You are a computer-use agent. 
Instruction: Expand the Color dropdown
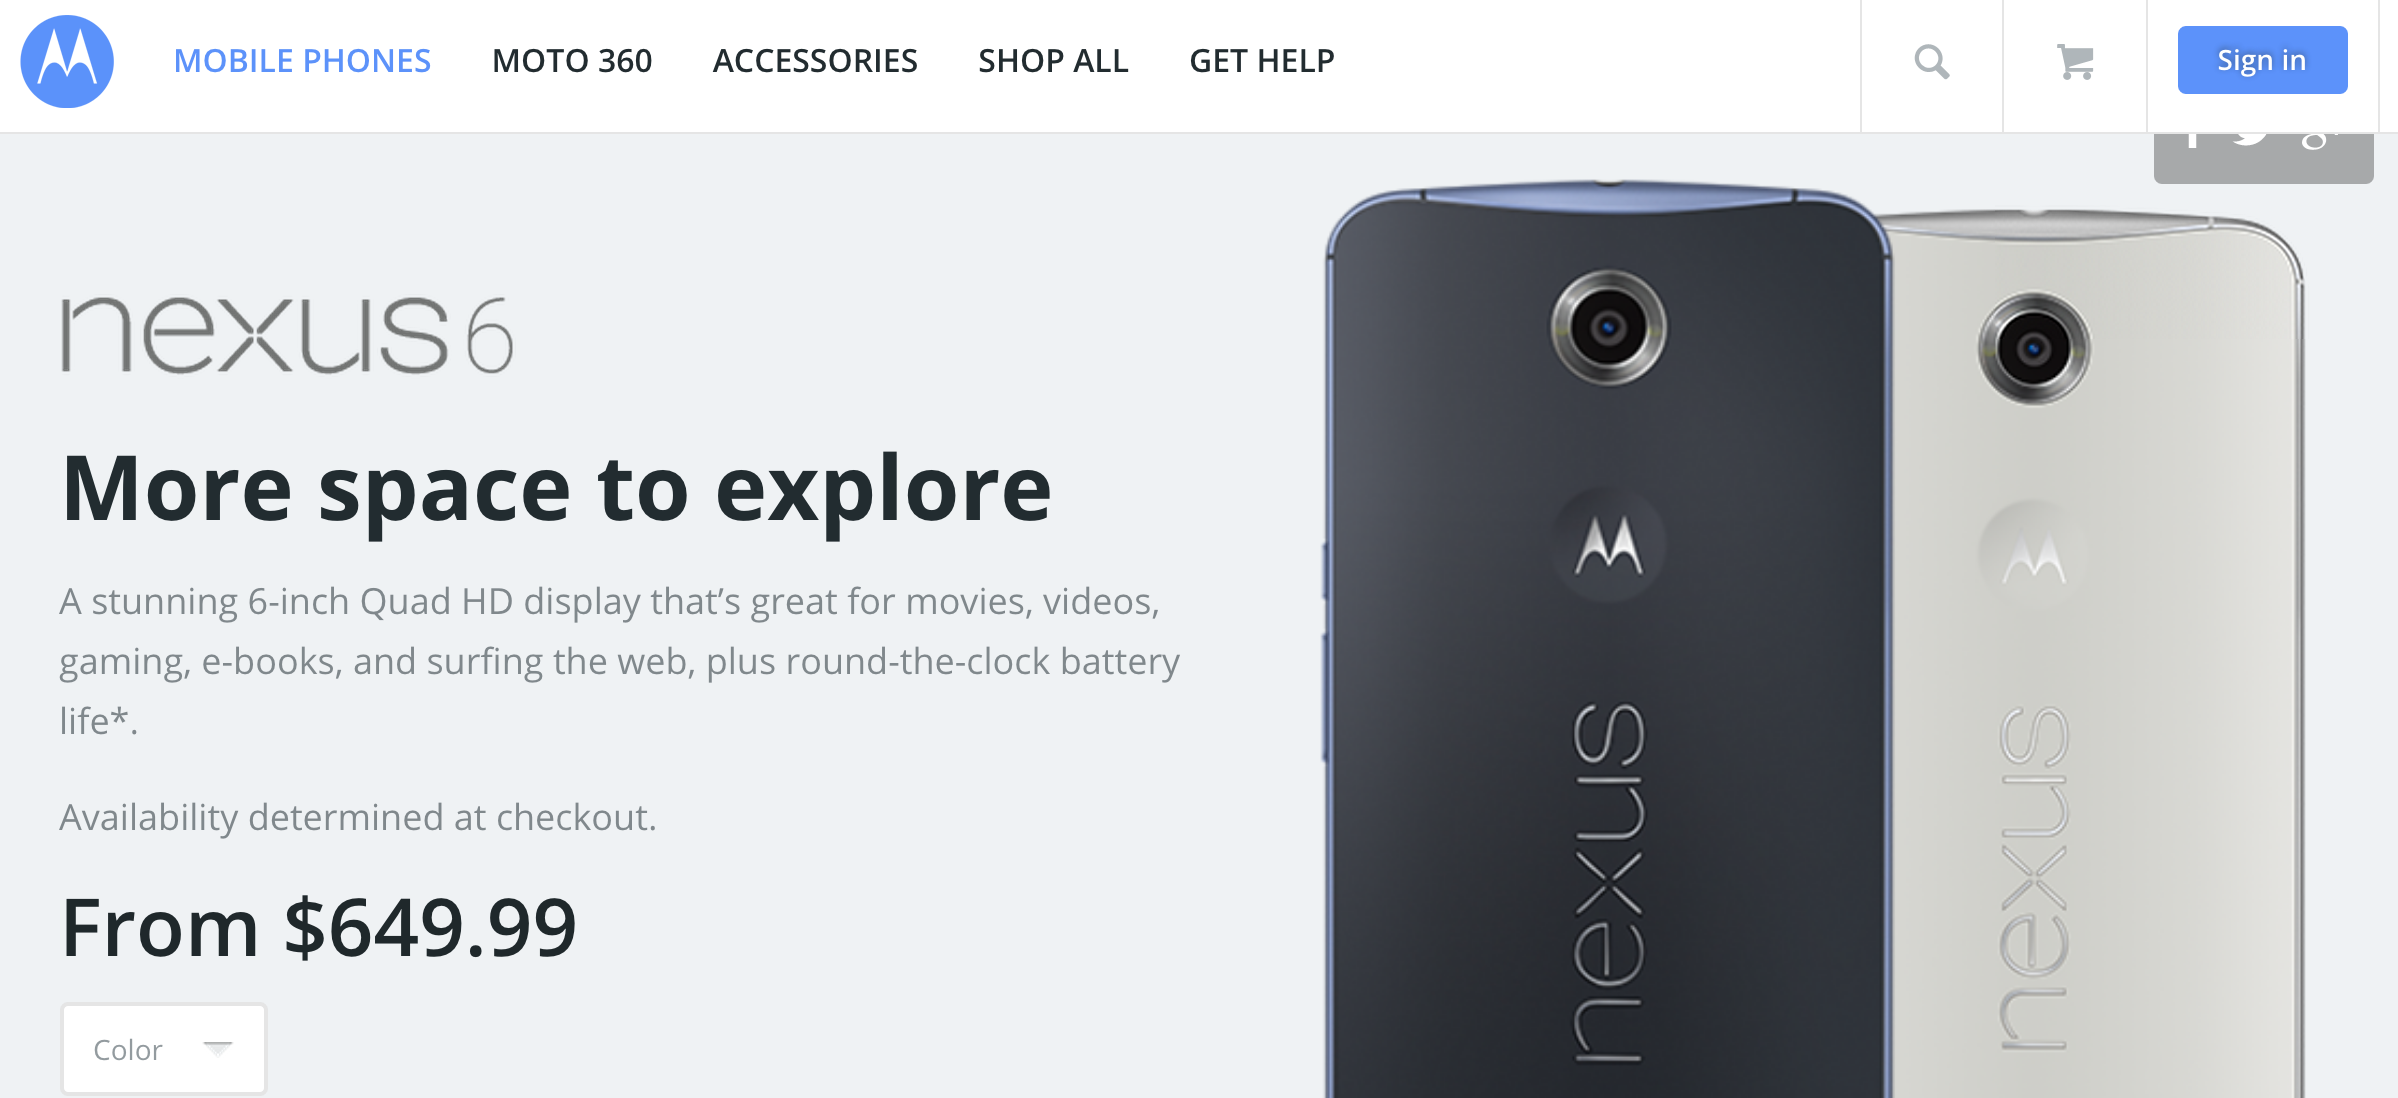[164, 1049]
